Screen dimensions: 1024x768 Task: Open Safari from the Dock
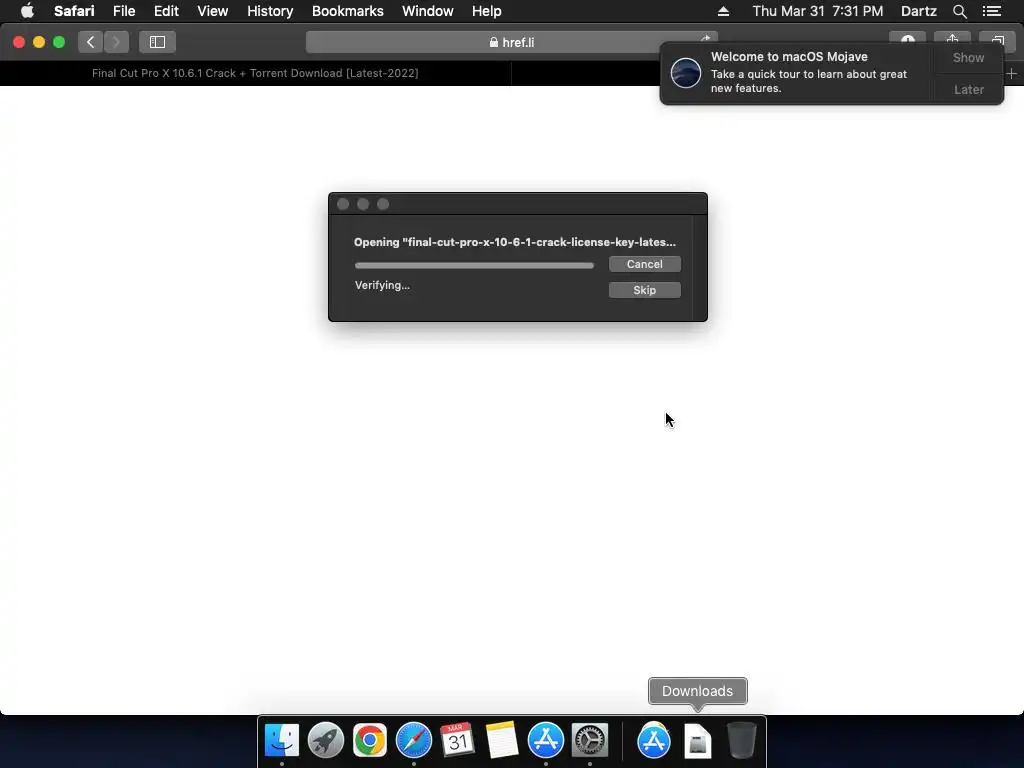(x=414, y=740)
